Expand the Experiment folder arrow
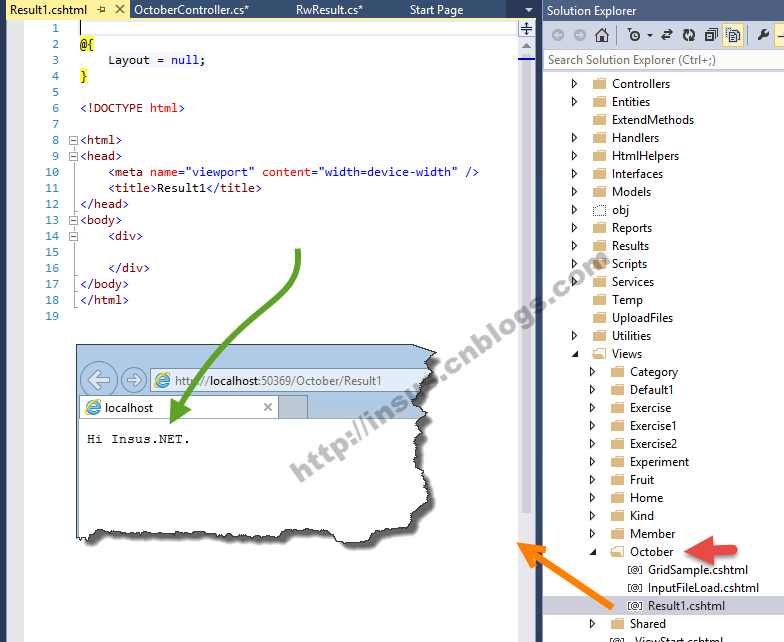 pyautogui.click(x=592, y=462)
